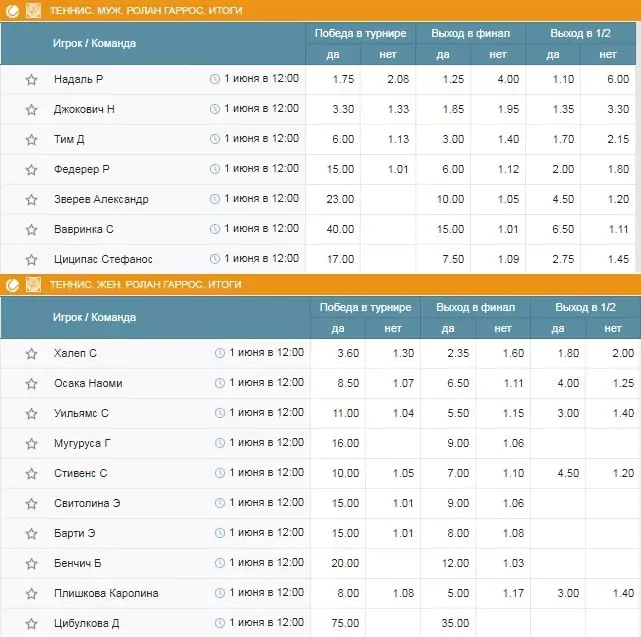The height and width of the screenshot is (637, 641).
Task: Bet on Надаль tournament win at 1.75
Action: 343,79
